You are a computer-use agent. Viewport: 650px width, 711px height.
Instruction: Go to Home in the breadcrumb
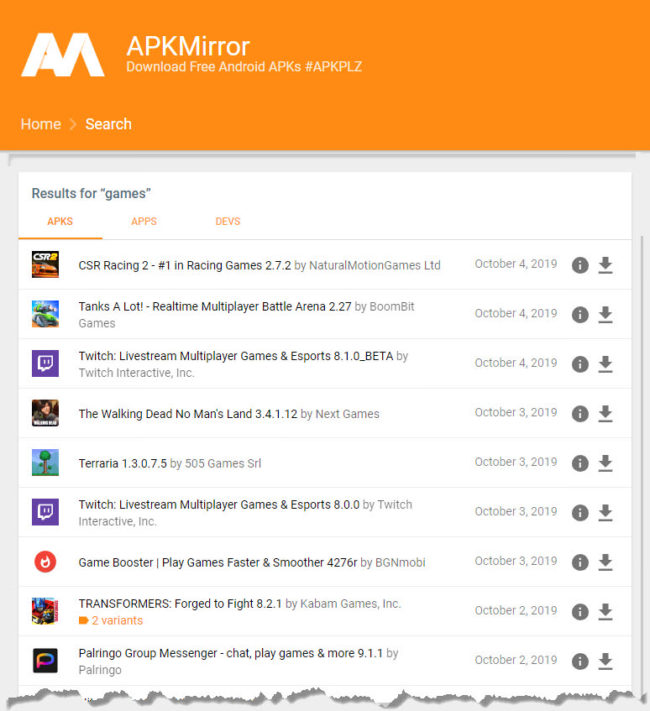tap(41, 124)
